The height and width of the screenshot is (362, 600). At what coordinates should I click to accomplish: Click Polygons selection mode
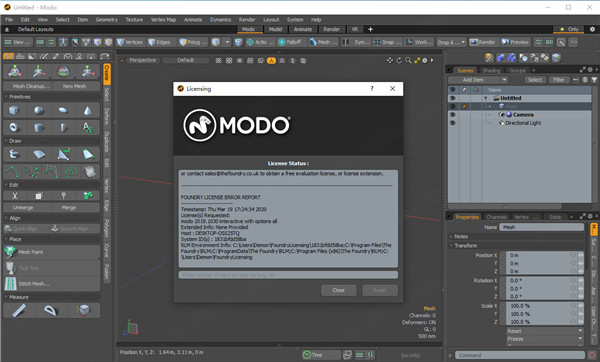pyautogui.click(x=193, y=42)
